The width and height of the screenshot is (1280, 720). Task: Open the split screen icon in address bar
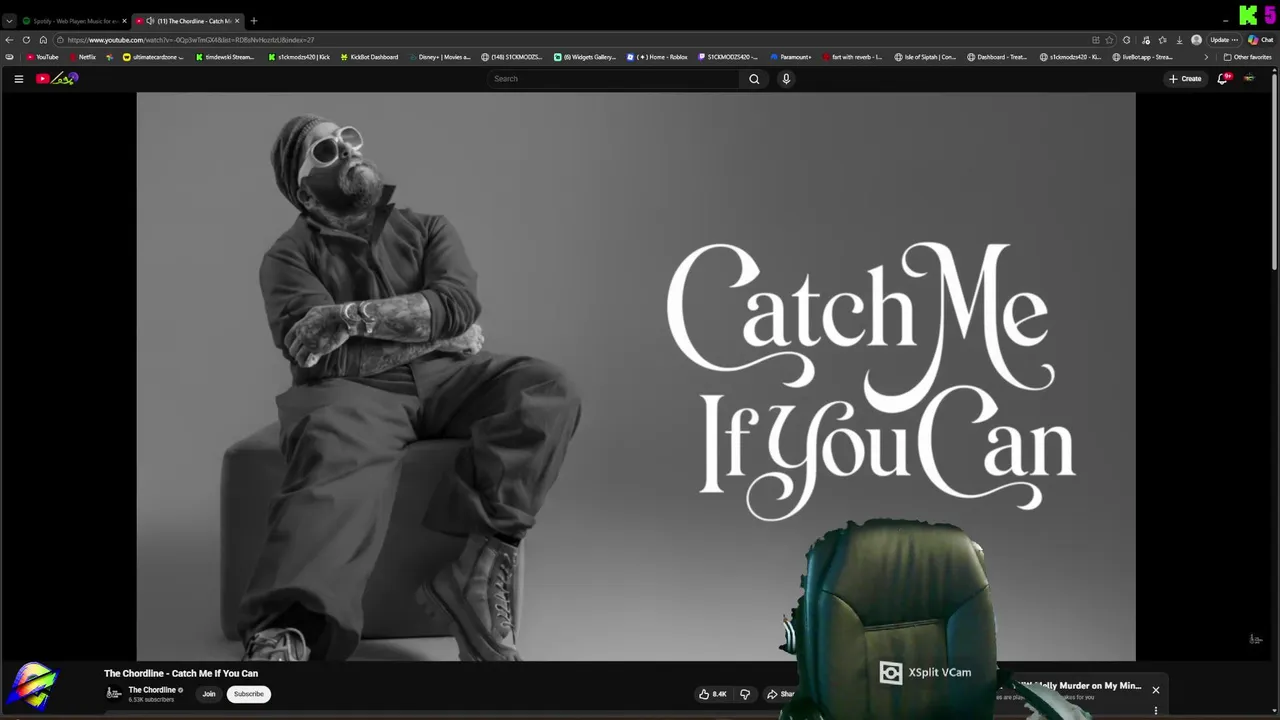1095,40
